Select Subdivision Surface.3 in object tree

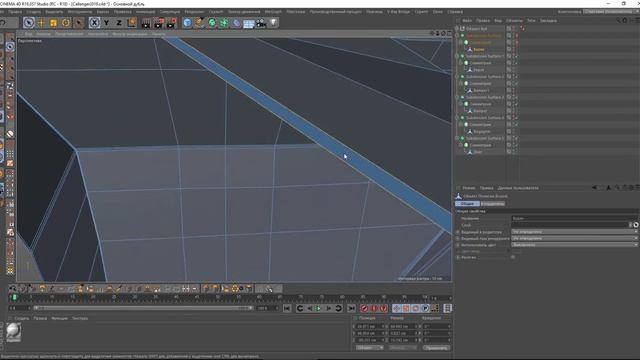pos(484,97)
